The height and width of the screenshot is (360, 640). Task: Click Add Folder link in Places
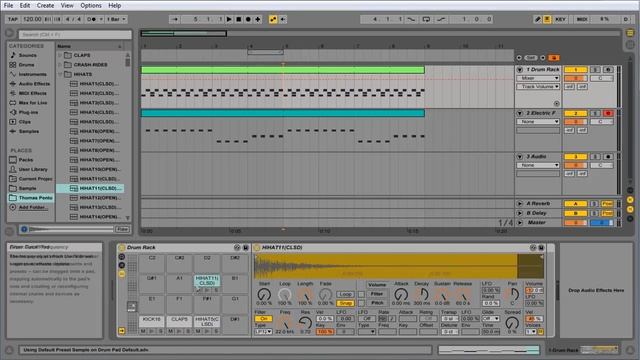coord(33,207)
